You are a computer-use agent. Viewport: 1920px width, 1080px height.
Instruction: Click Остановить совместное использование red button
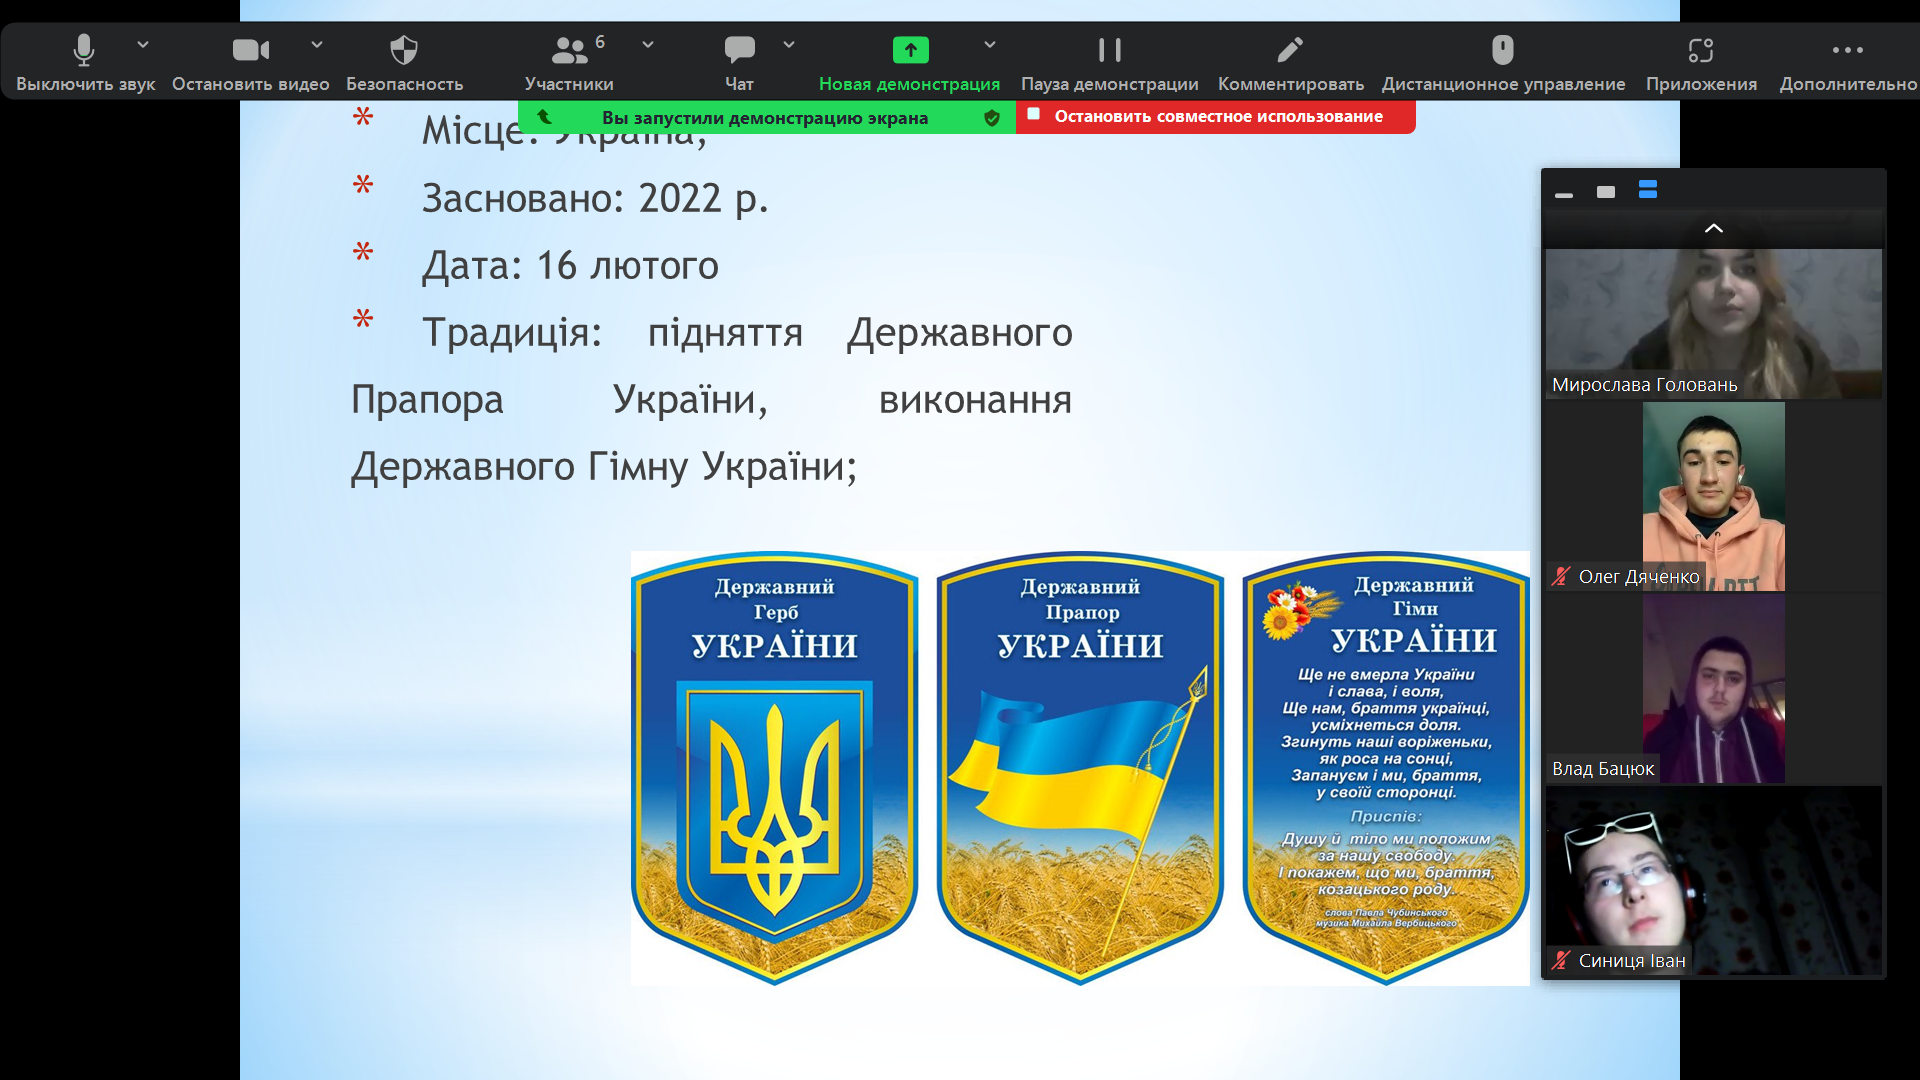(1216, 117)
